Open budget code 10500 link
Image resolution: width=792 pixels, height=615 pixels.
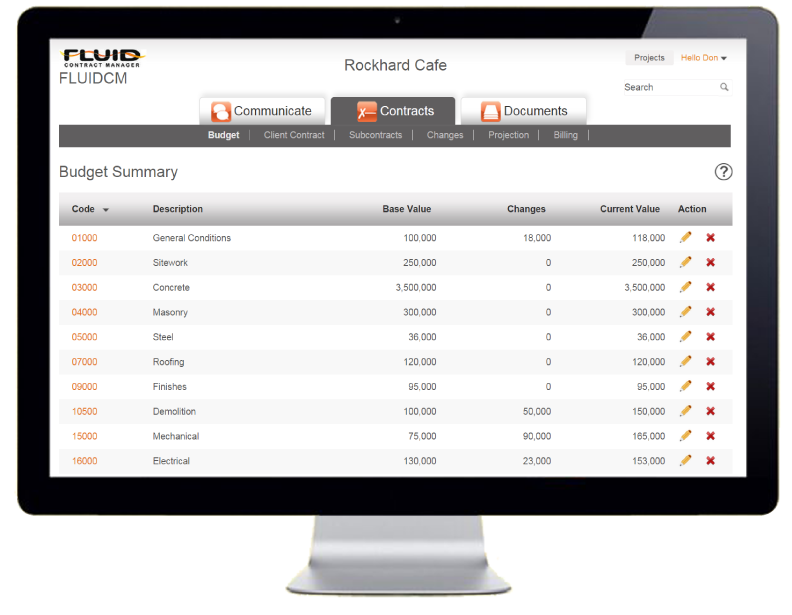(84, 411)
